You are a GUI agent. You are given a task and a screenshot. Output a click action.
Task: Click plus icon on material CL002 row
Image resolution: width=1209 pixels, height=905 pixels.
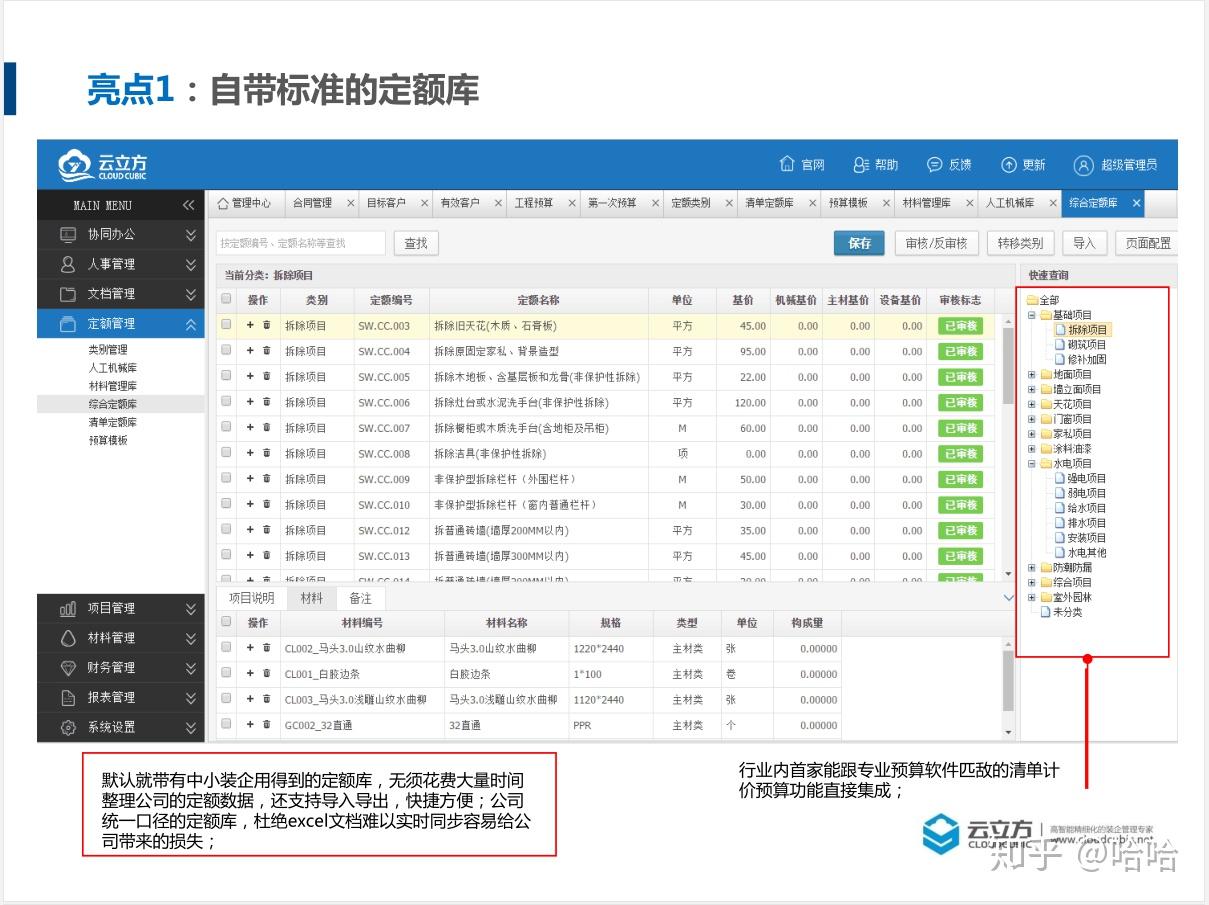point(251,648)
